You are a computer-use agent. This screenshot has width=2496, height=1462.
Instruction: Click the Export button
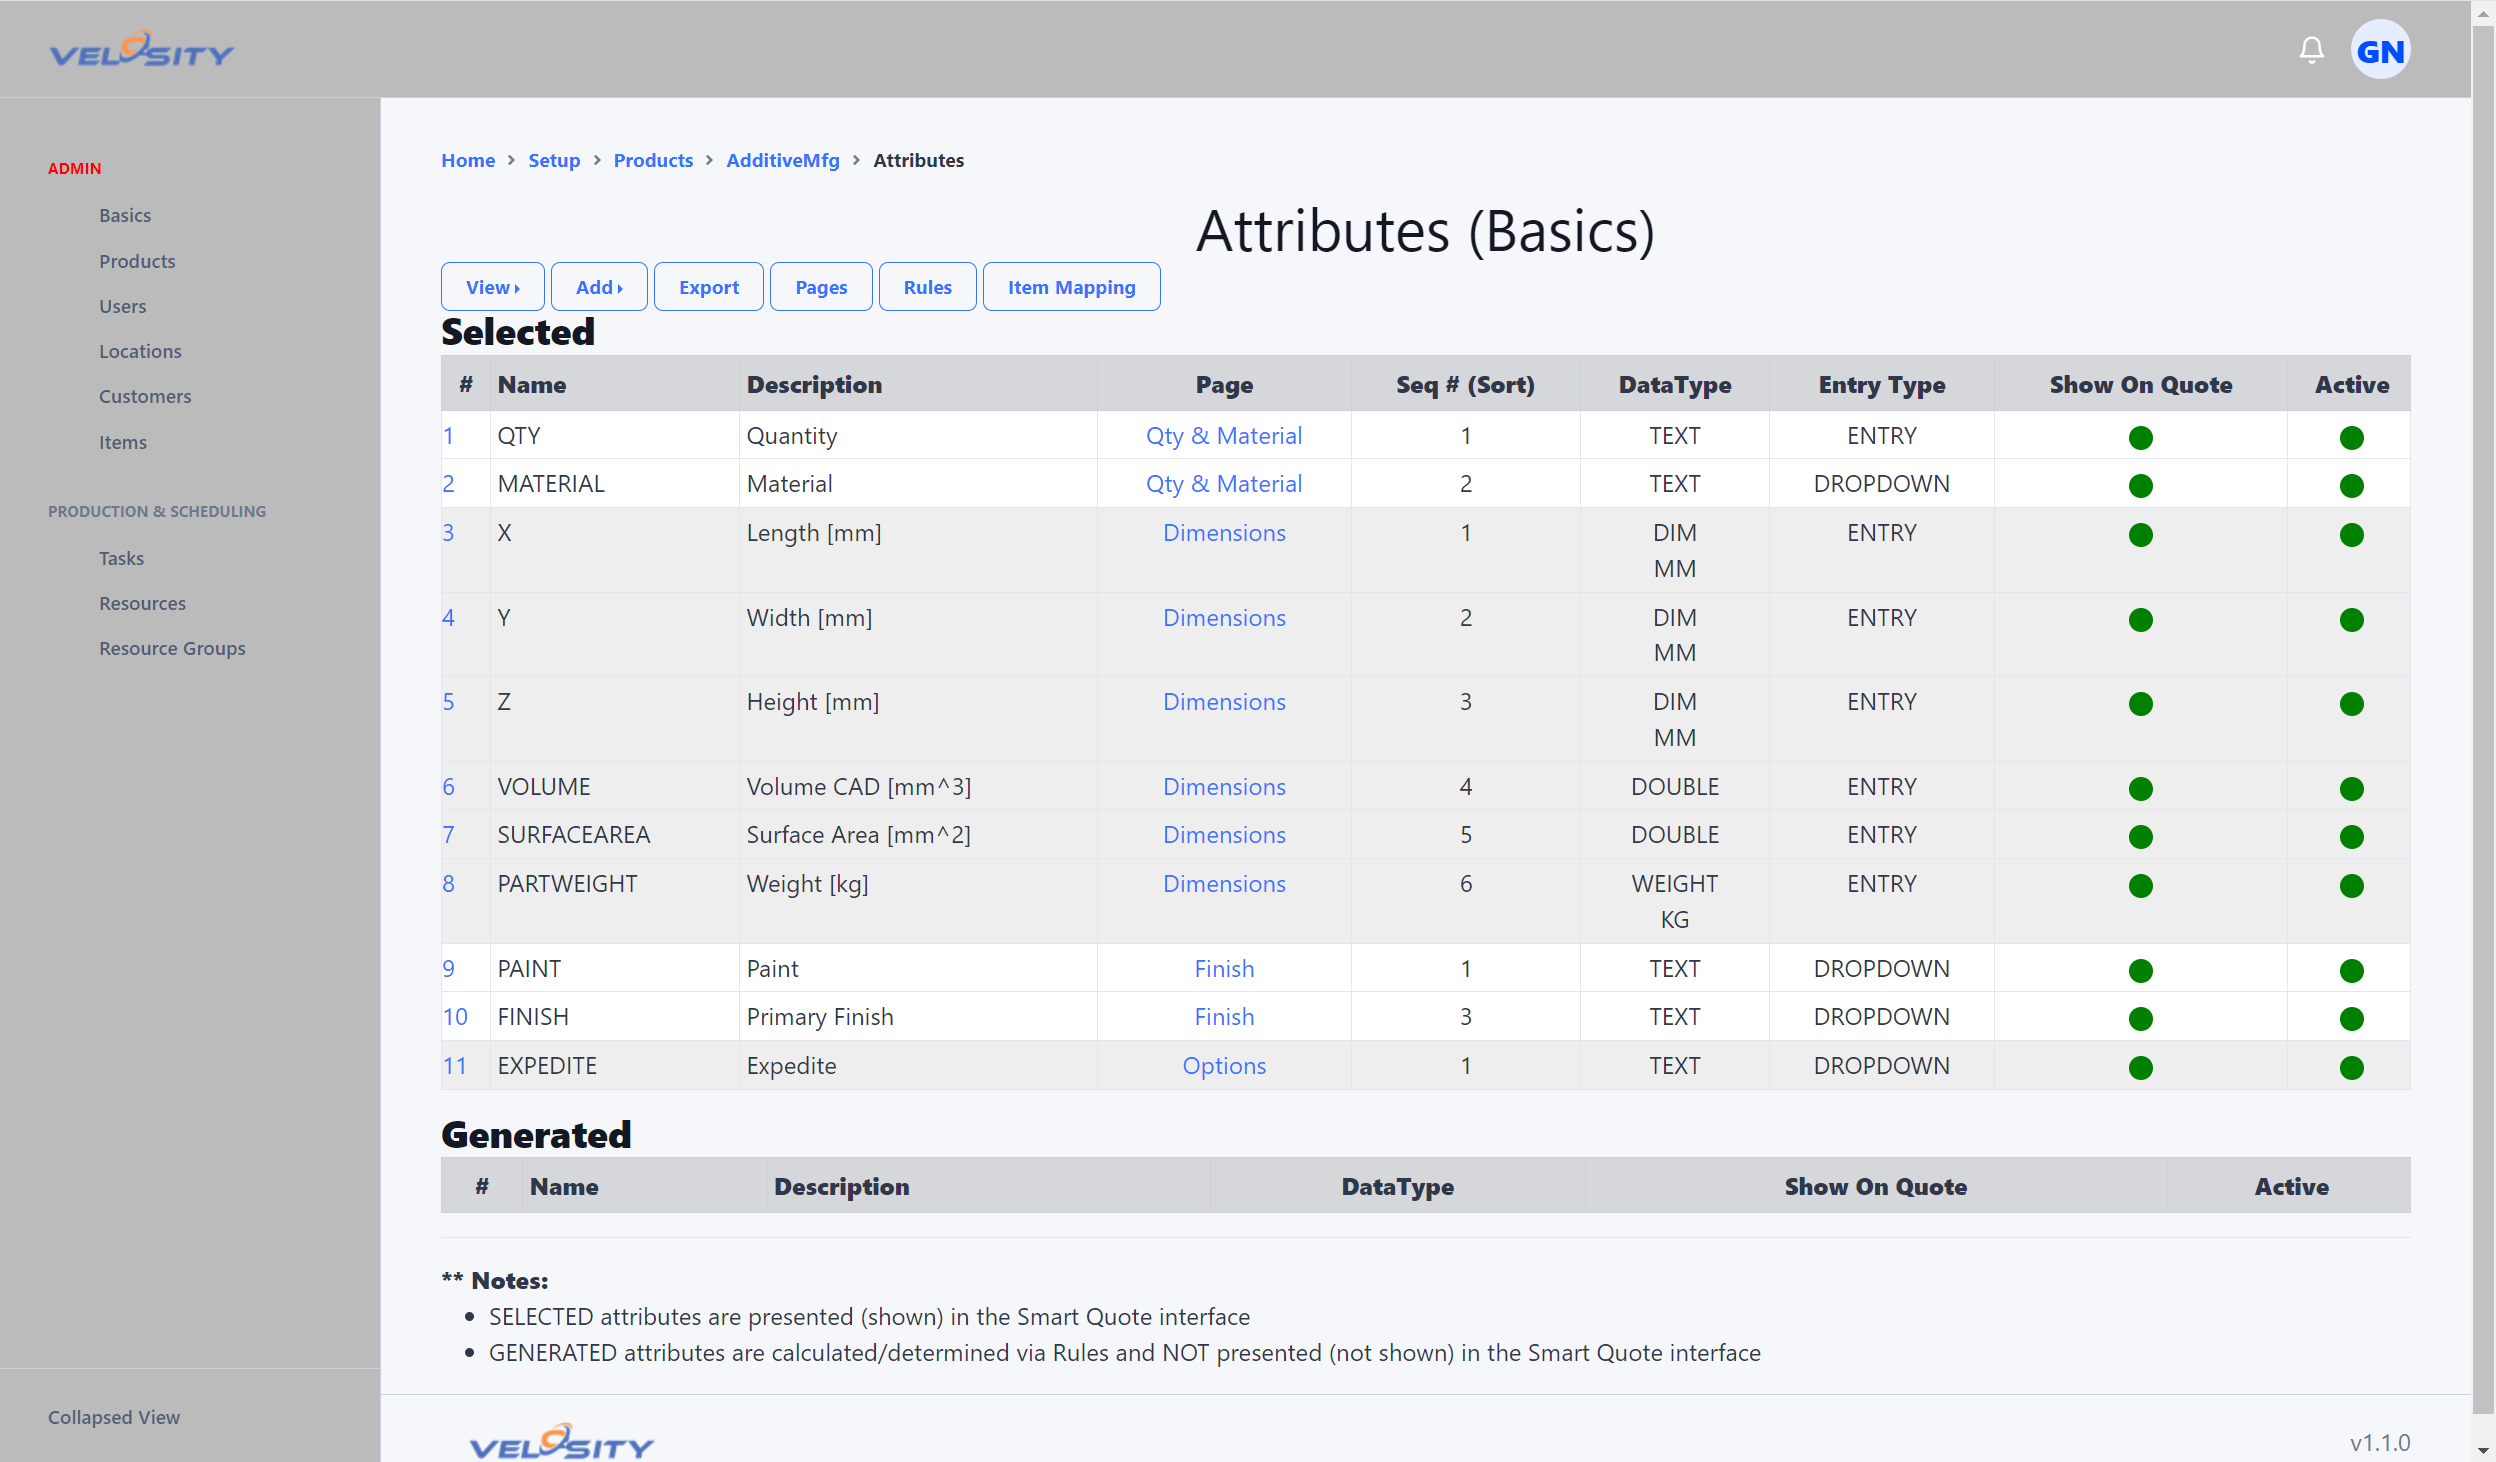[x=708, y=287]
